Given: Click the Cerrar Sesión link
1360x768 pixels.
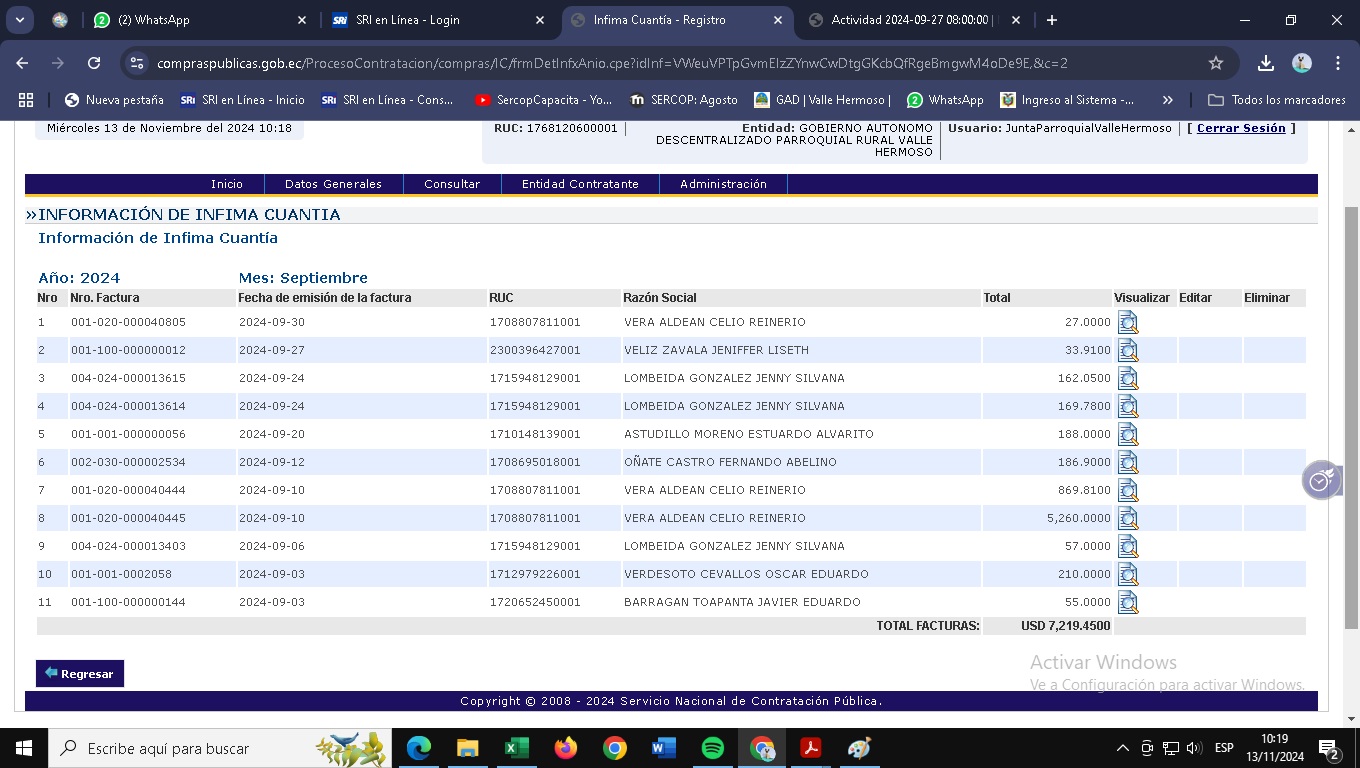Looking at the screenshot, I should click(x=1241, y=128).
